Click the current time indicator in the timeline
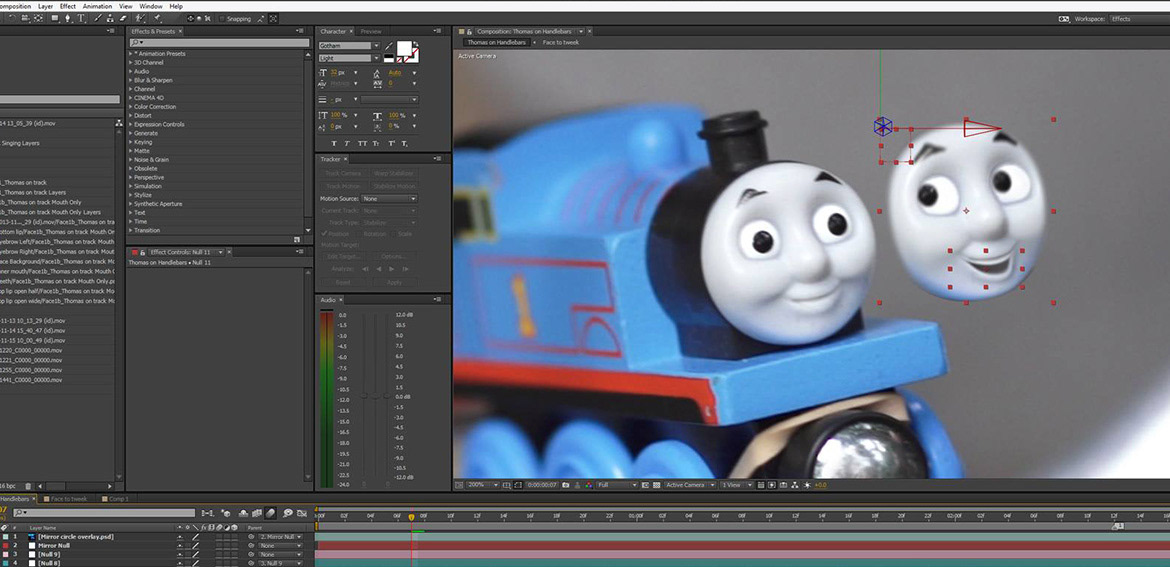The height and width of the screenshot is (567, 1170). tap(411, 516)
